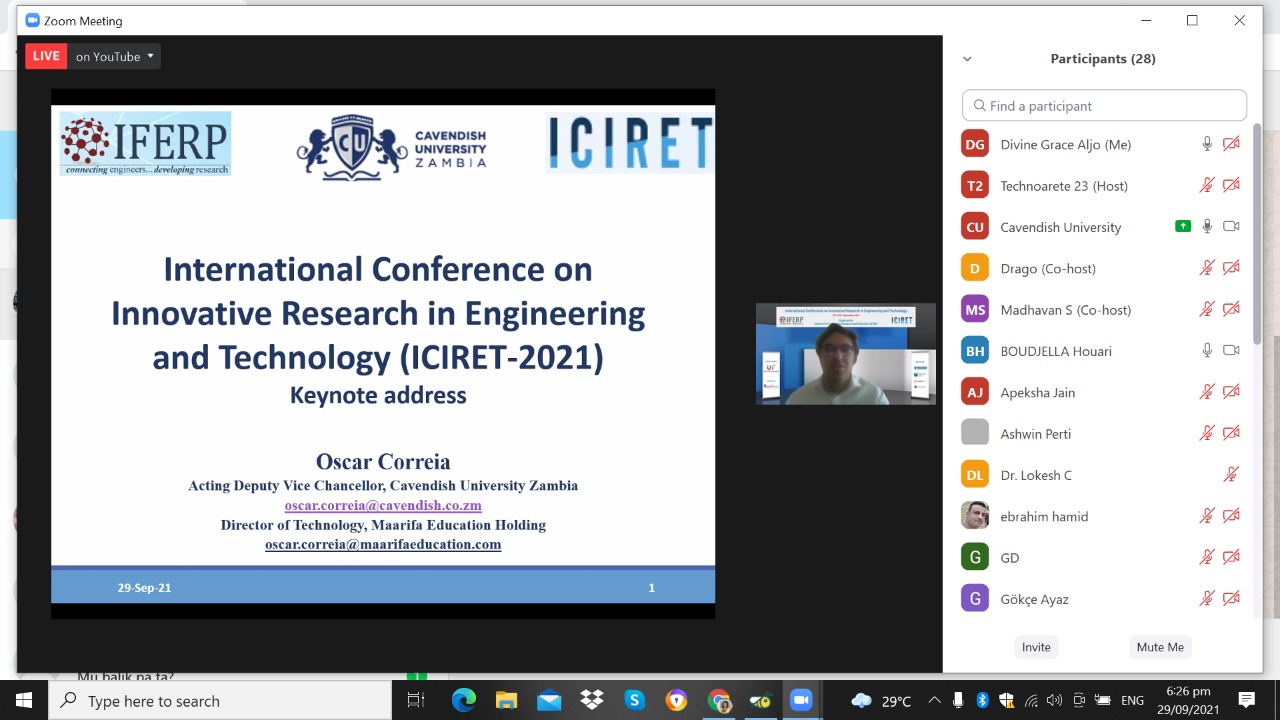Open the LIVE on YouTube dropdown
This screenshot has height=720, width=1280.
(x=116, y=56)
